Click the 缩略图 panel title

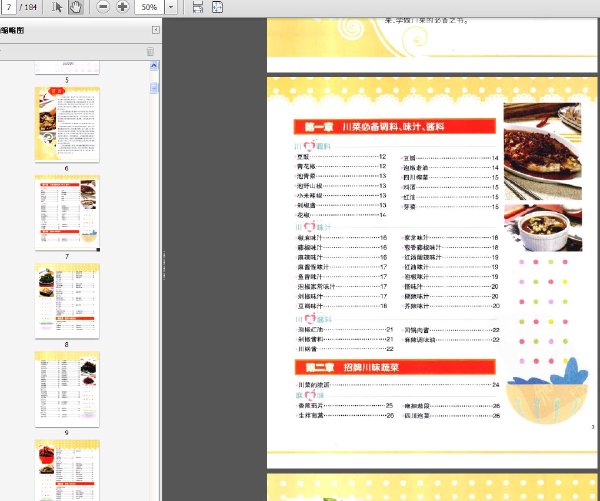click(x=13, y=30)
